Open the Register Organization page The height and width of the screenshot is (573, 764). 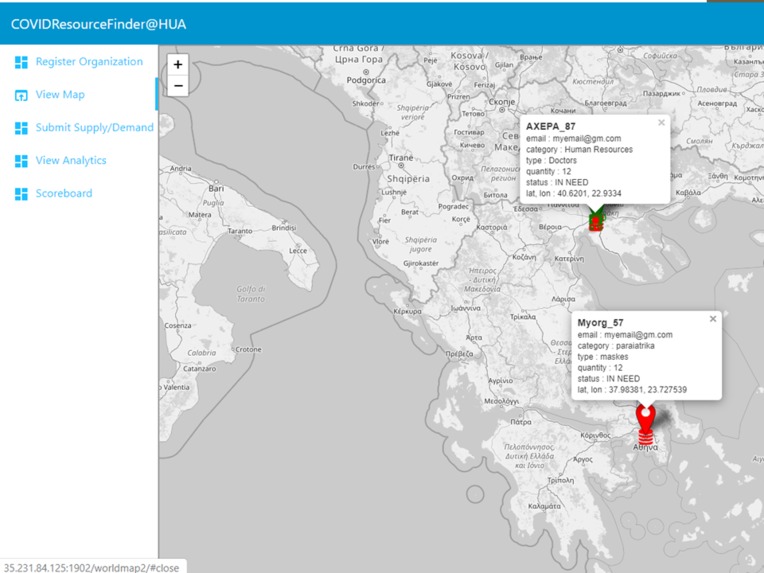click(89, 61)
